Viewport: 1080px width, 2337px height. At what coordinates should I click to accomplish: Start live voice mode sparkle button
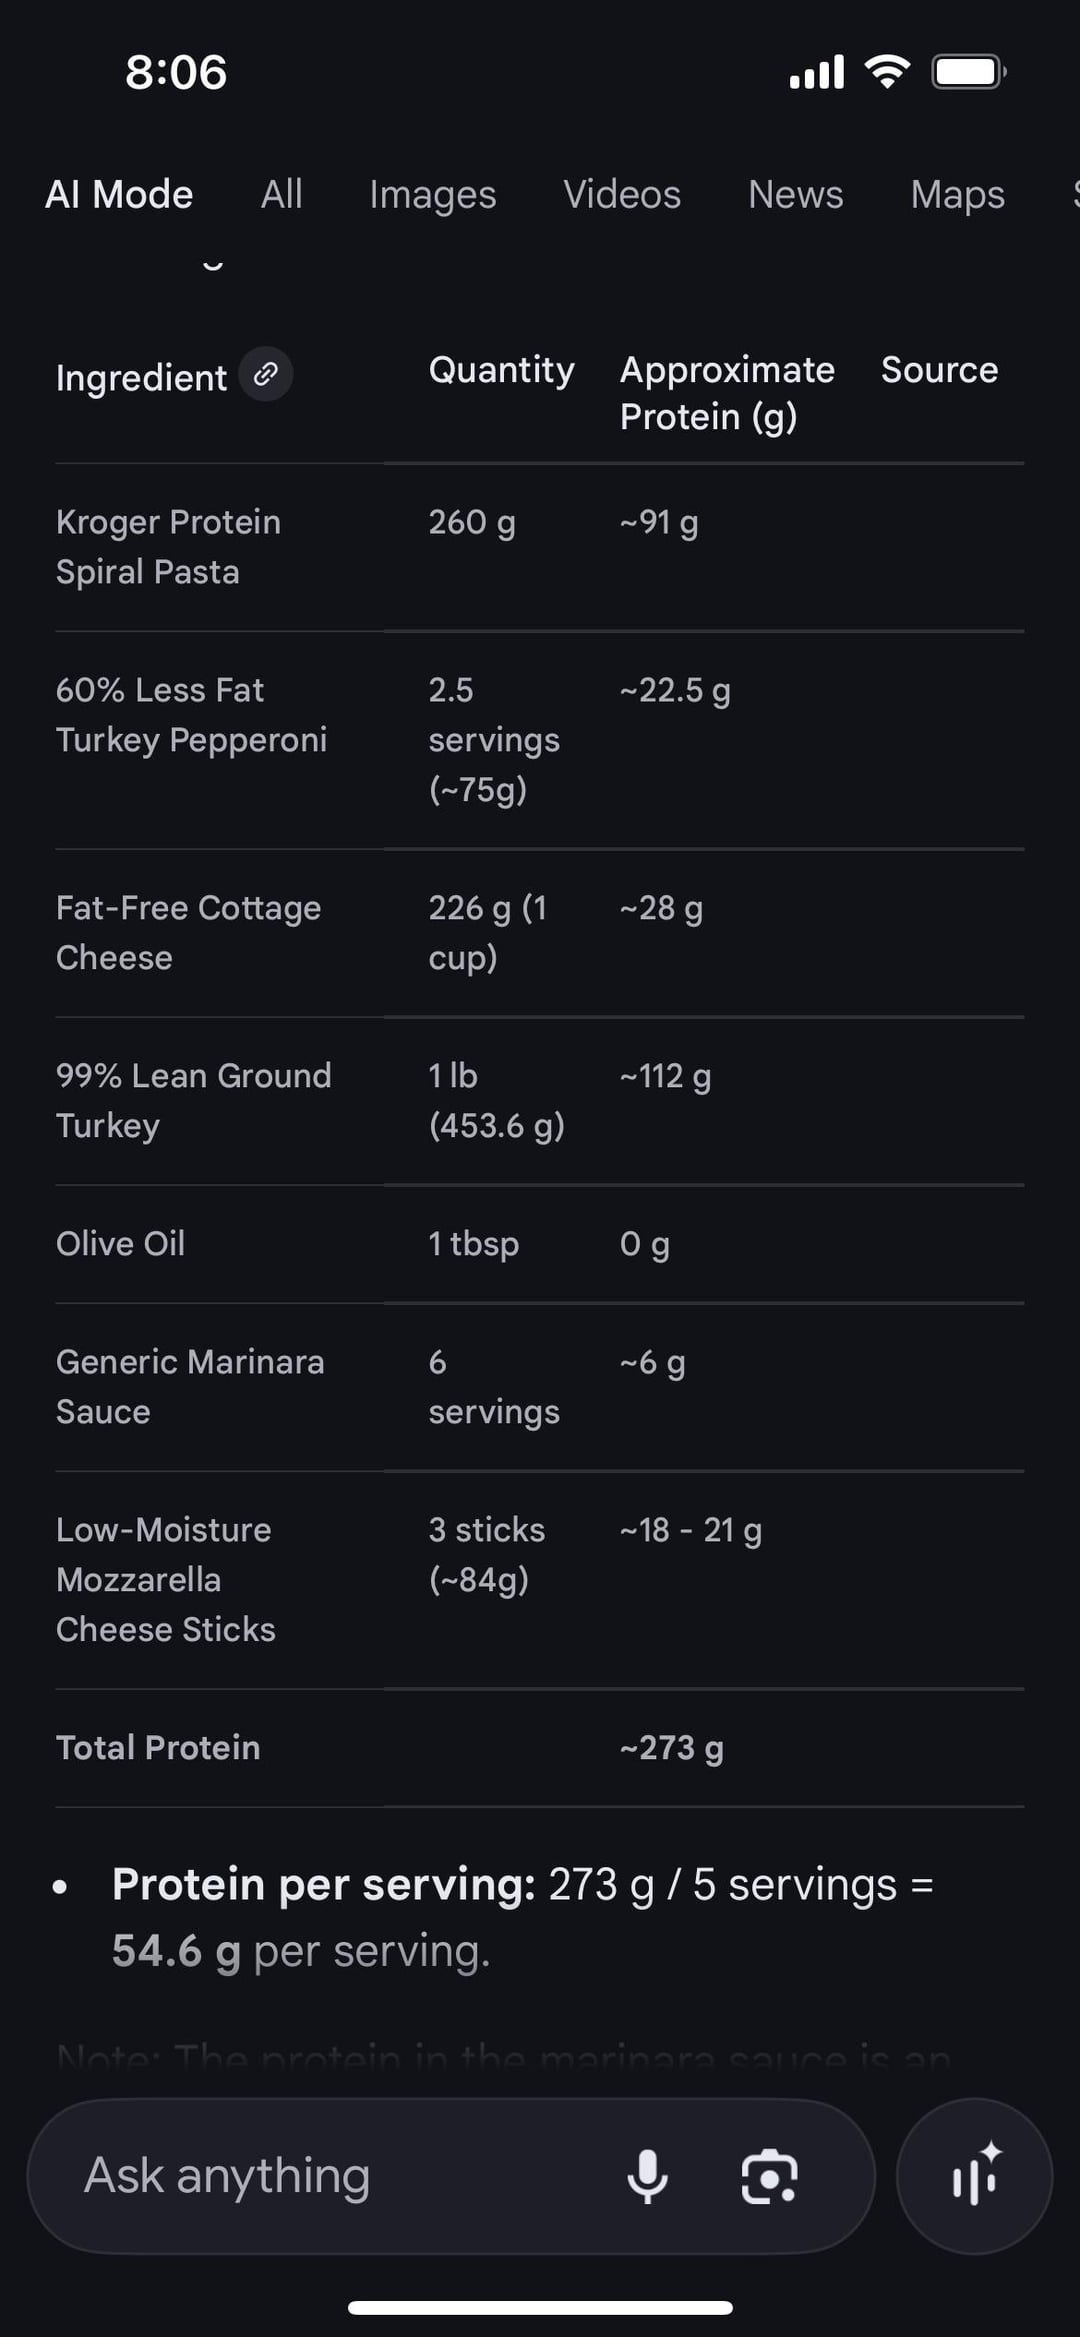974,2176
